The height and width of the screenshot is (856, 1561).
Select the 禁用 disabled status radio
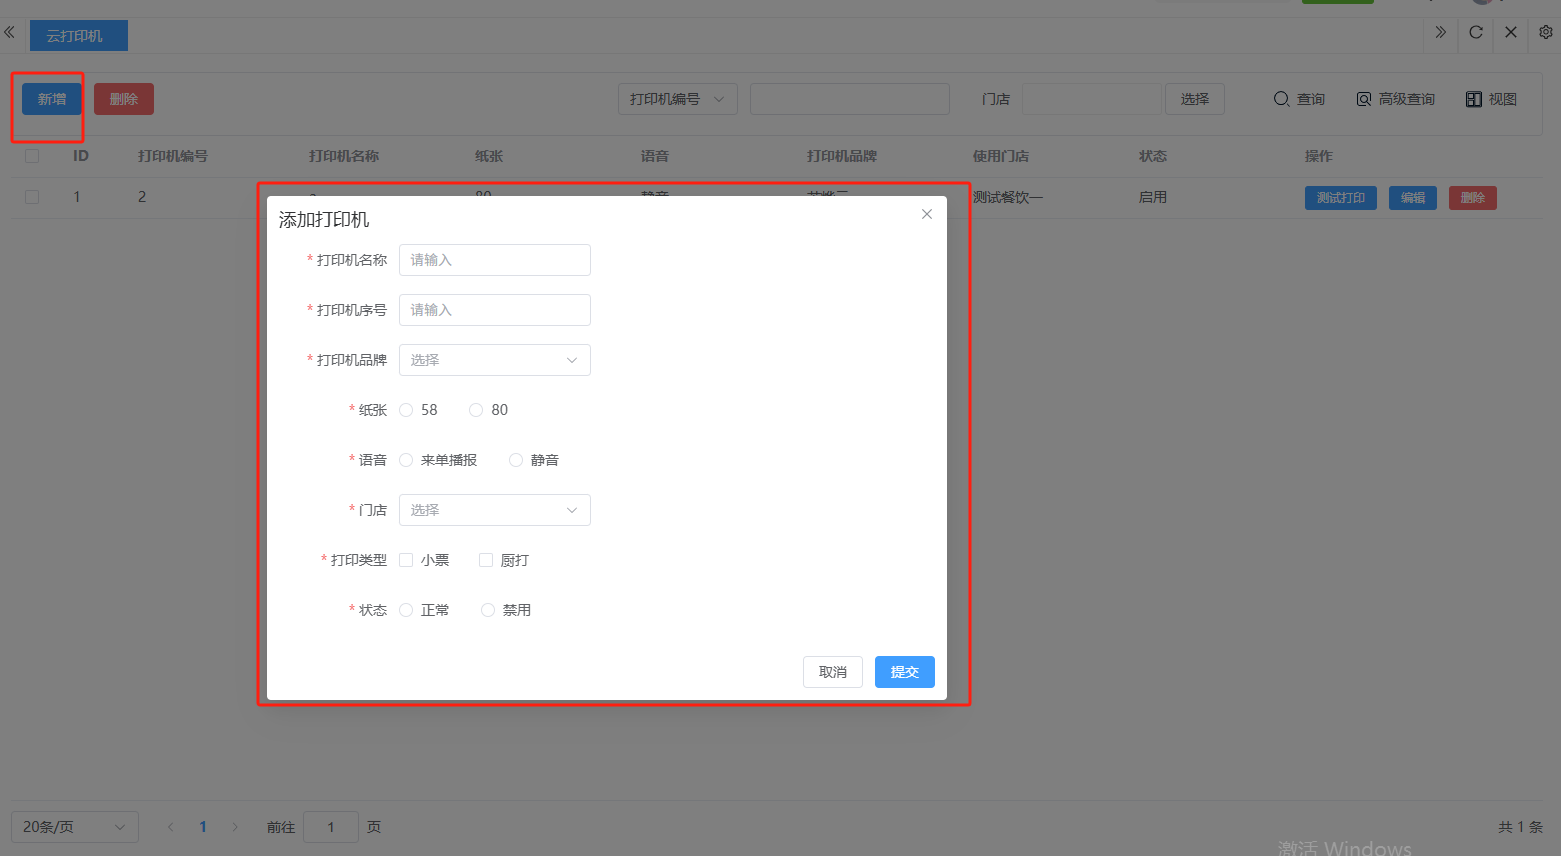pos(488,610)
